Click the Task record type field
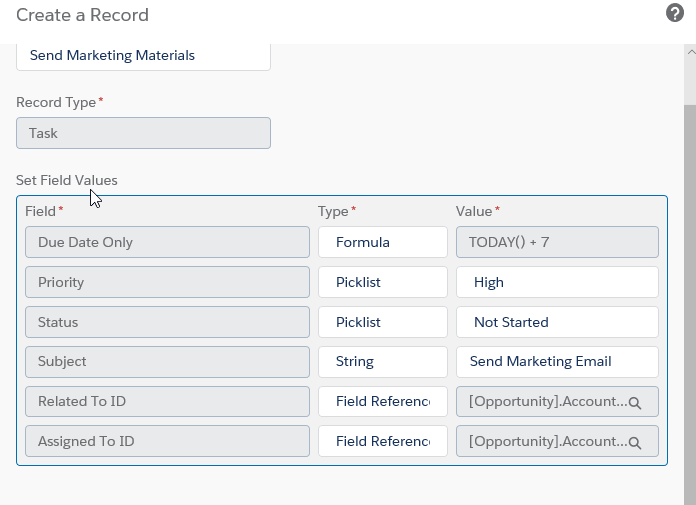 [143, 133]
